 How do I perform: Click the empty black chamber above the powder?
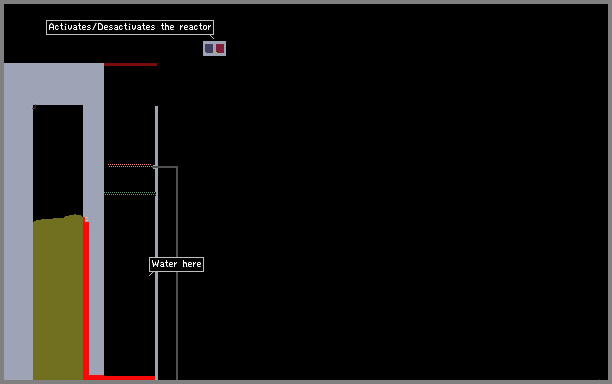[58, 160]
